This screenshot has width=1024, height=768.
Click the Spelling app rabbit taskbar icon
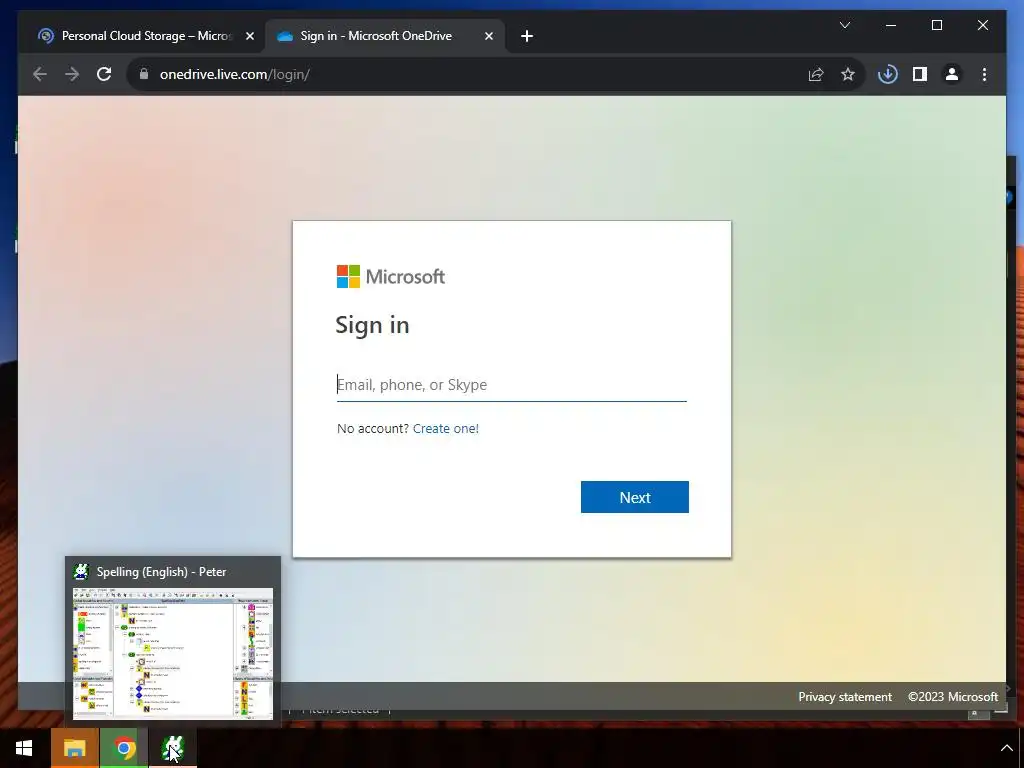pos(173,748)
